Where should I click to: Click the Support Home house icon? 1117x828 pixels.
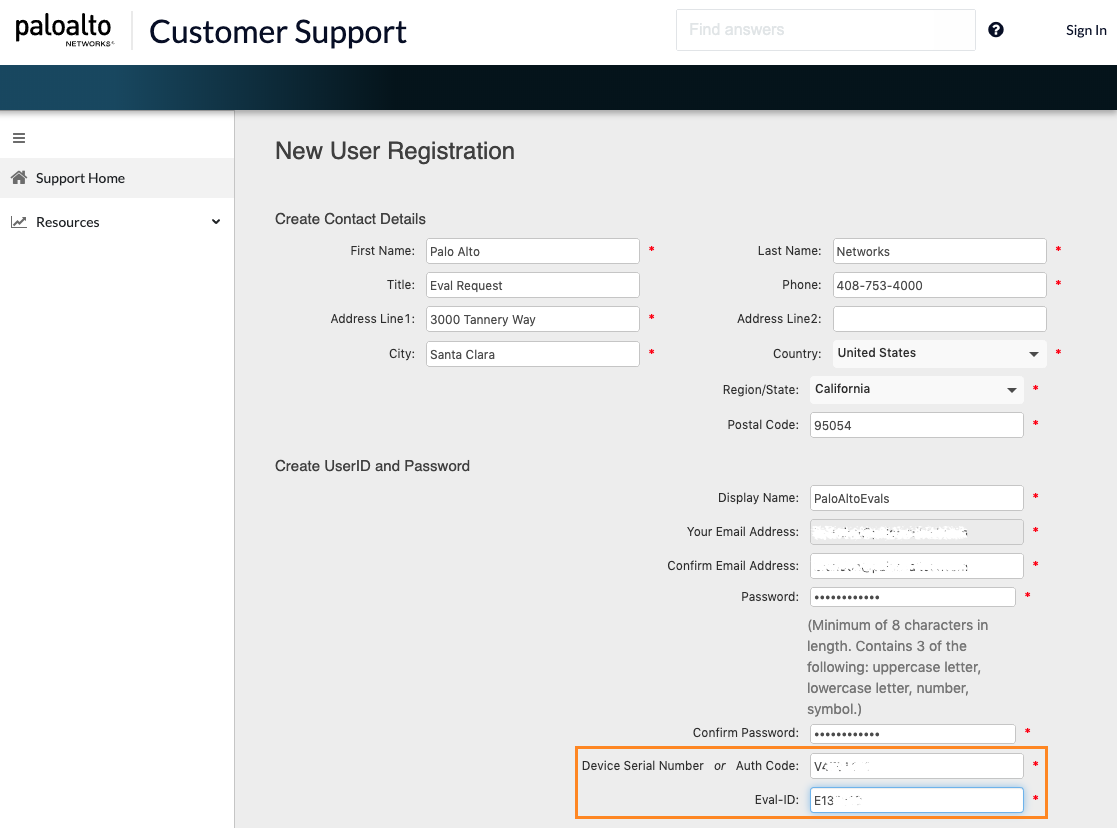point(18,177)
